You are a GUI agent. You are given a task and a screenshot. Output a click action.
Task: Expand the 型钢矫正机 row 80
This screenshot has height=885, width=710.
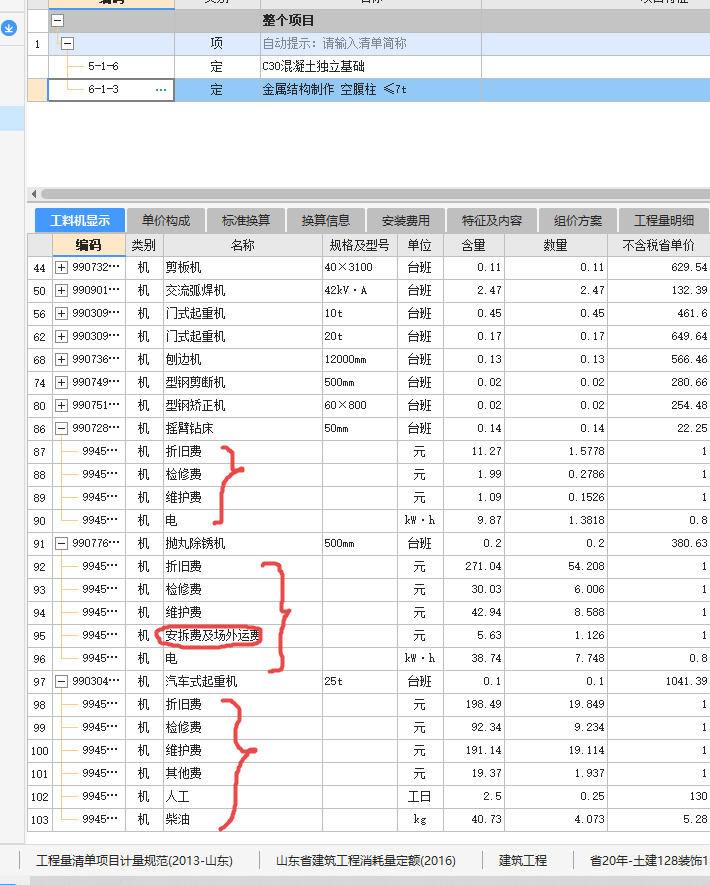tap(61, 405)
